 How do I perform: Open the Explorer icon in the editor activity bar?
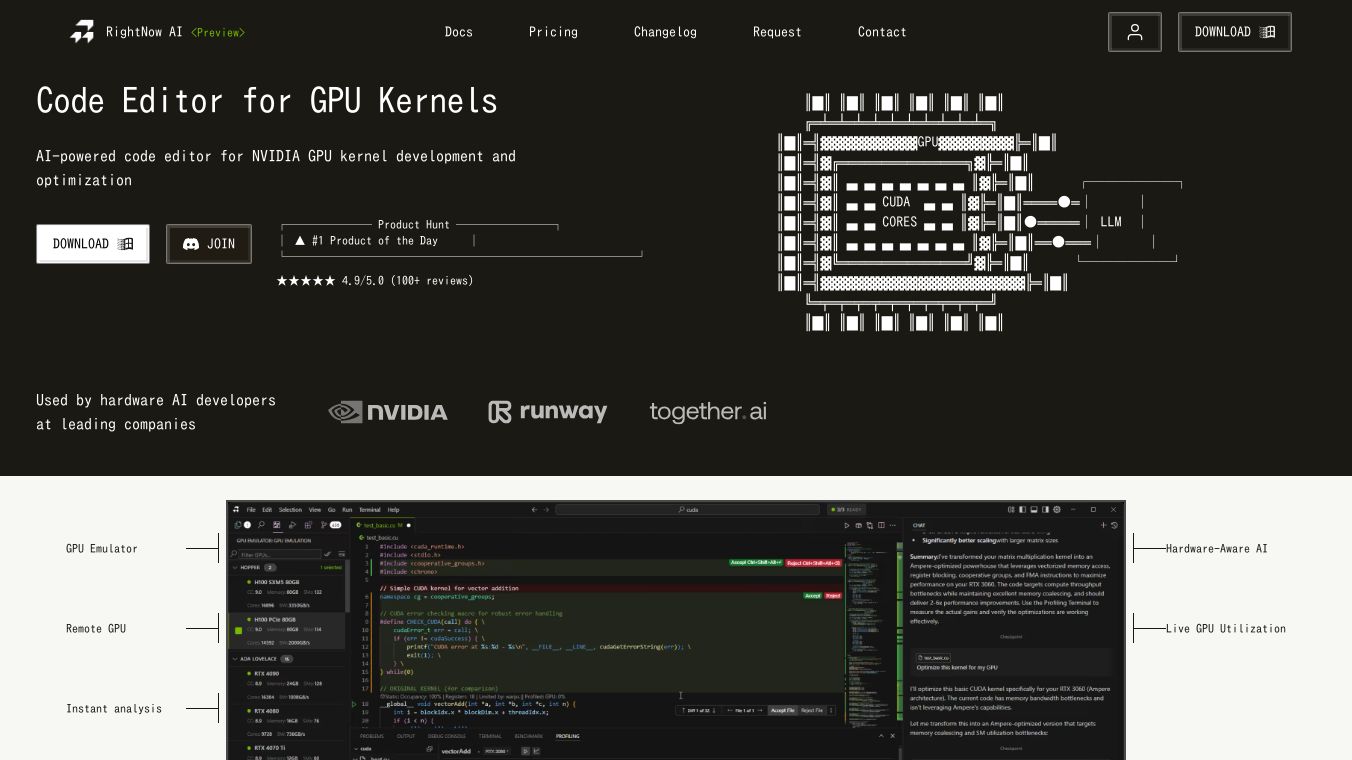pos(240,525)
